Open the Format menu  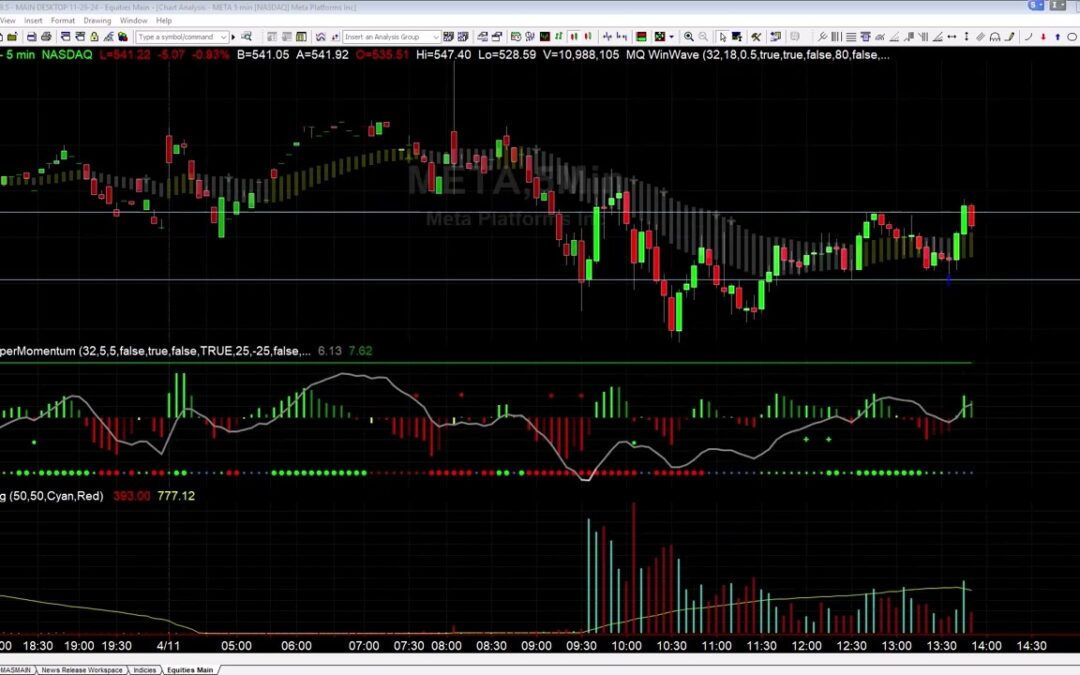[x=63, y=20]
